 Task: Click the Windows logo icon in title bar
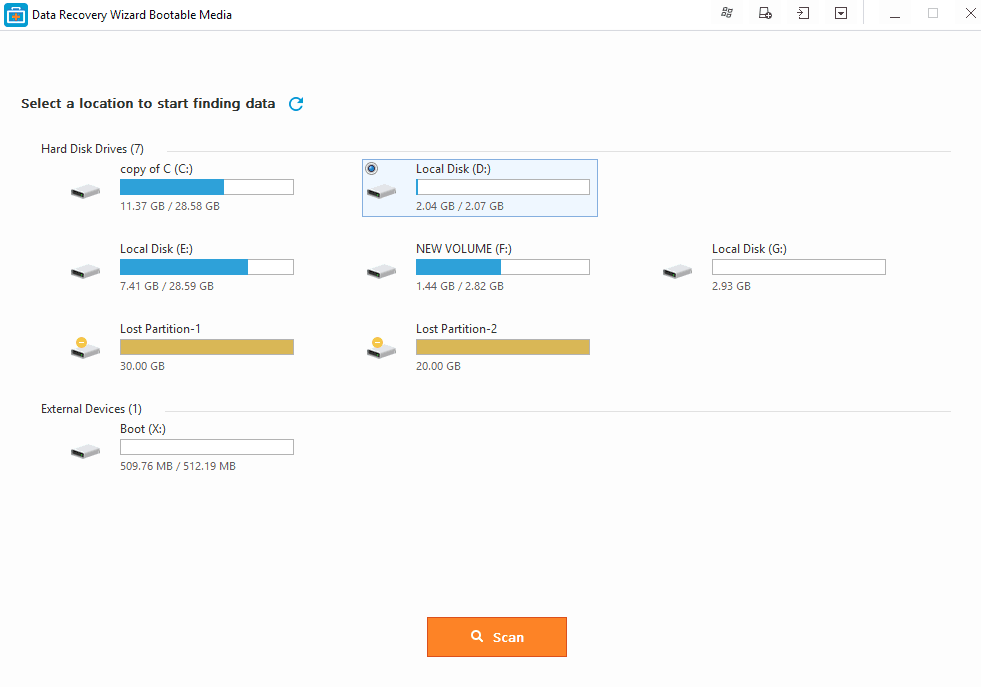click(727, 14)
